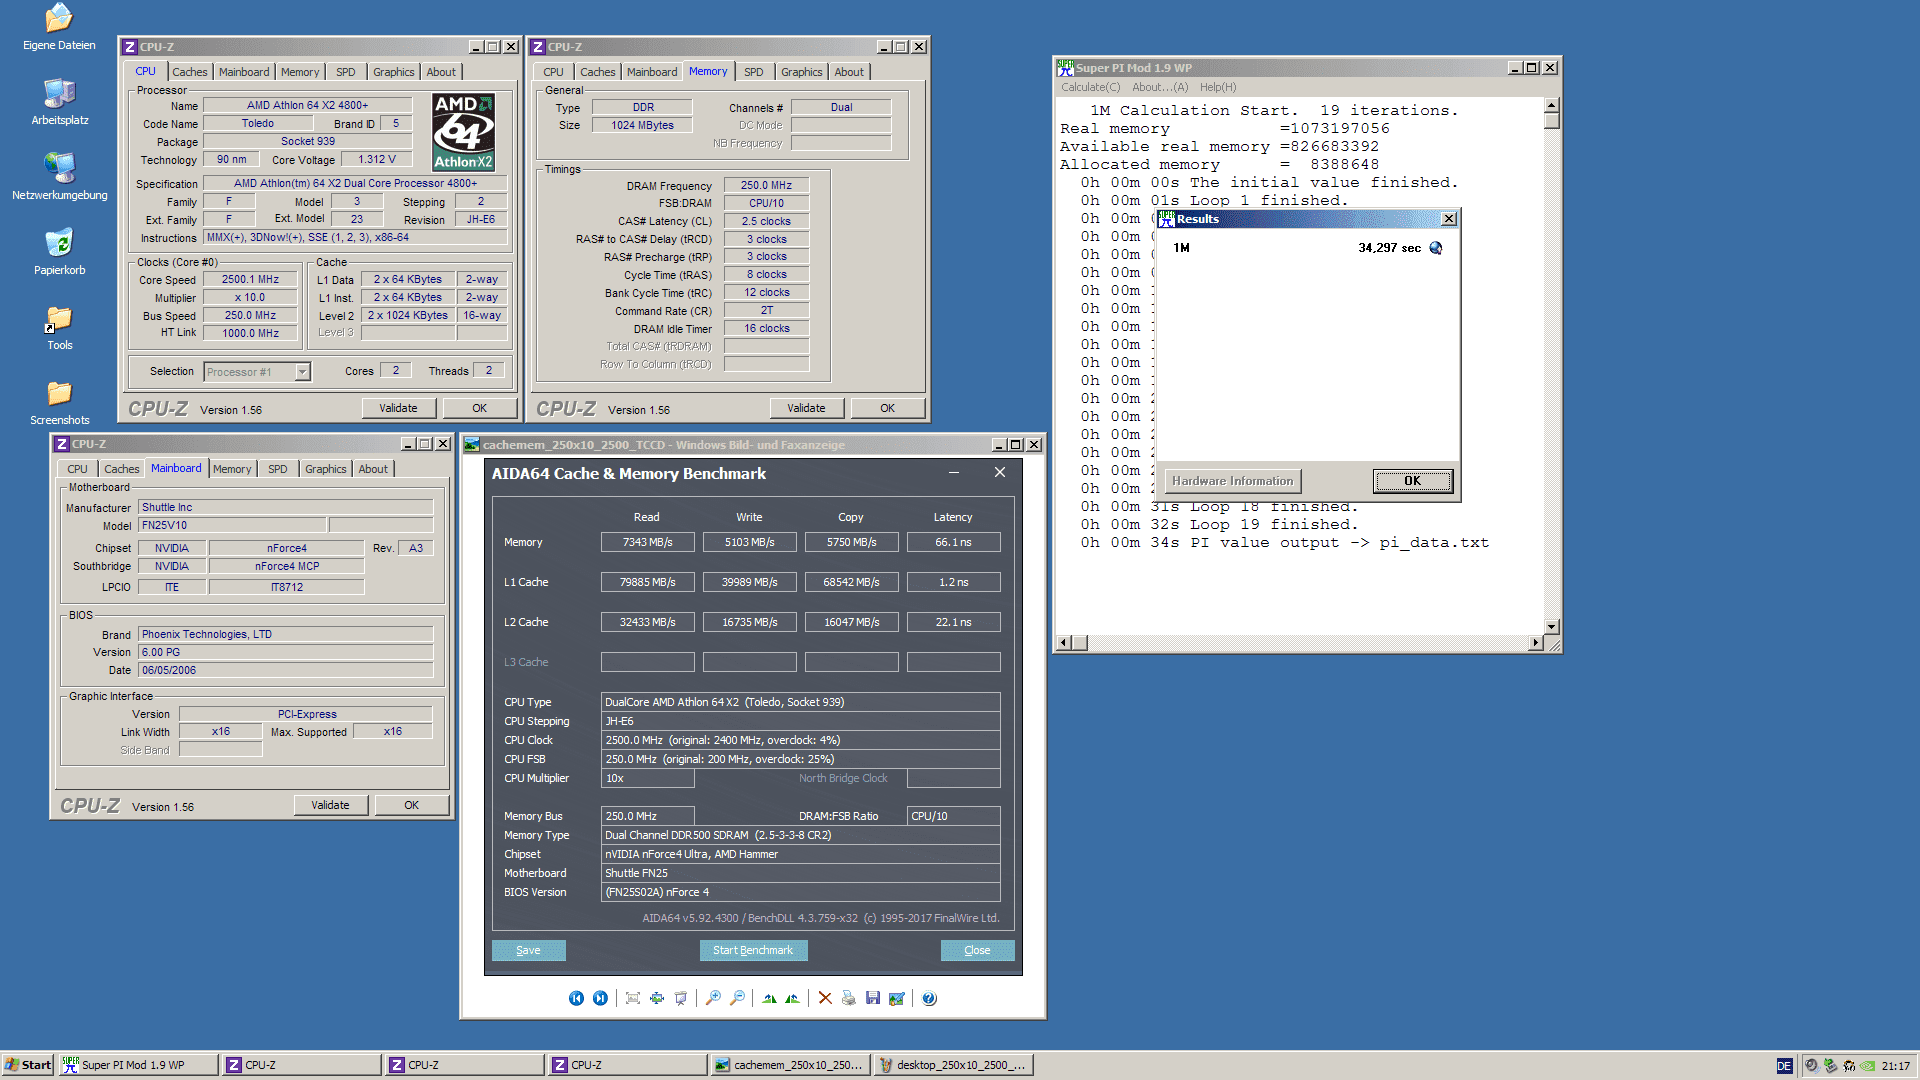Open image for editing in viewer
The width and height of the screenshot is (1920, 1080).
coord(897,998)
